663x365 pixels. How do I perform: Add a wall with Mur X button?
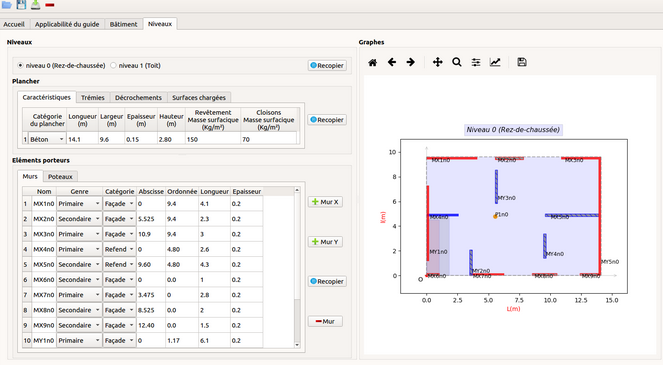pos(325,202)
